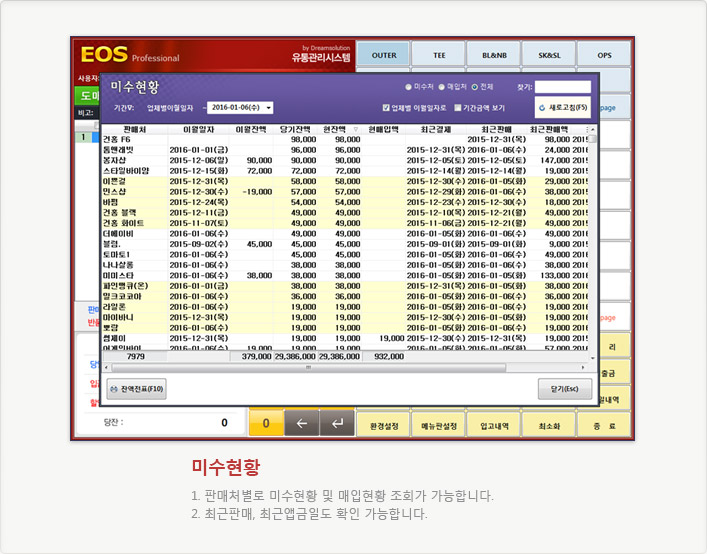
Task: Select the 봉자샵 row
Action: point(345,160)
